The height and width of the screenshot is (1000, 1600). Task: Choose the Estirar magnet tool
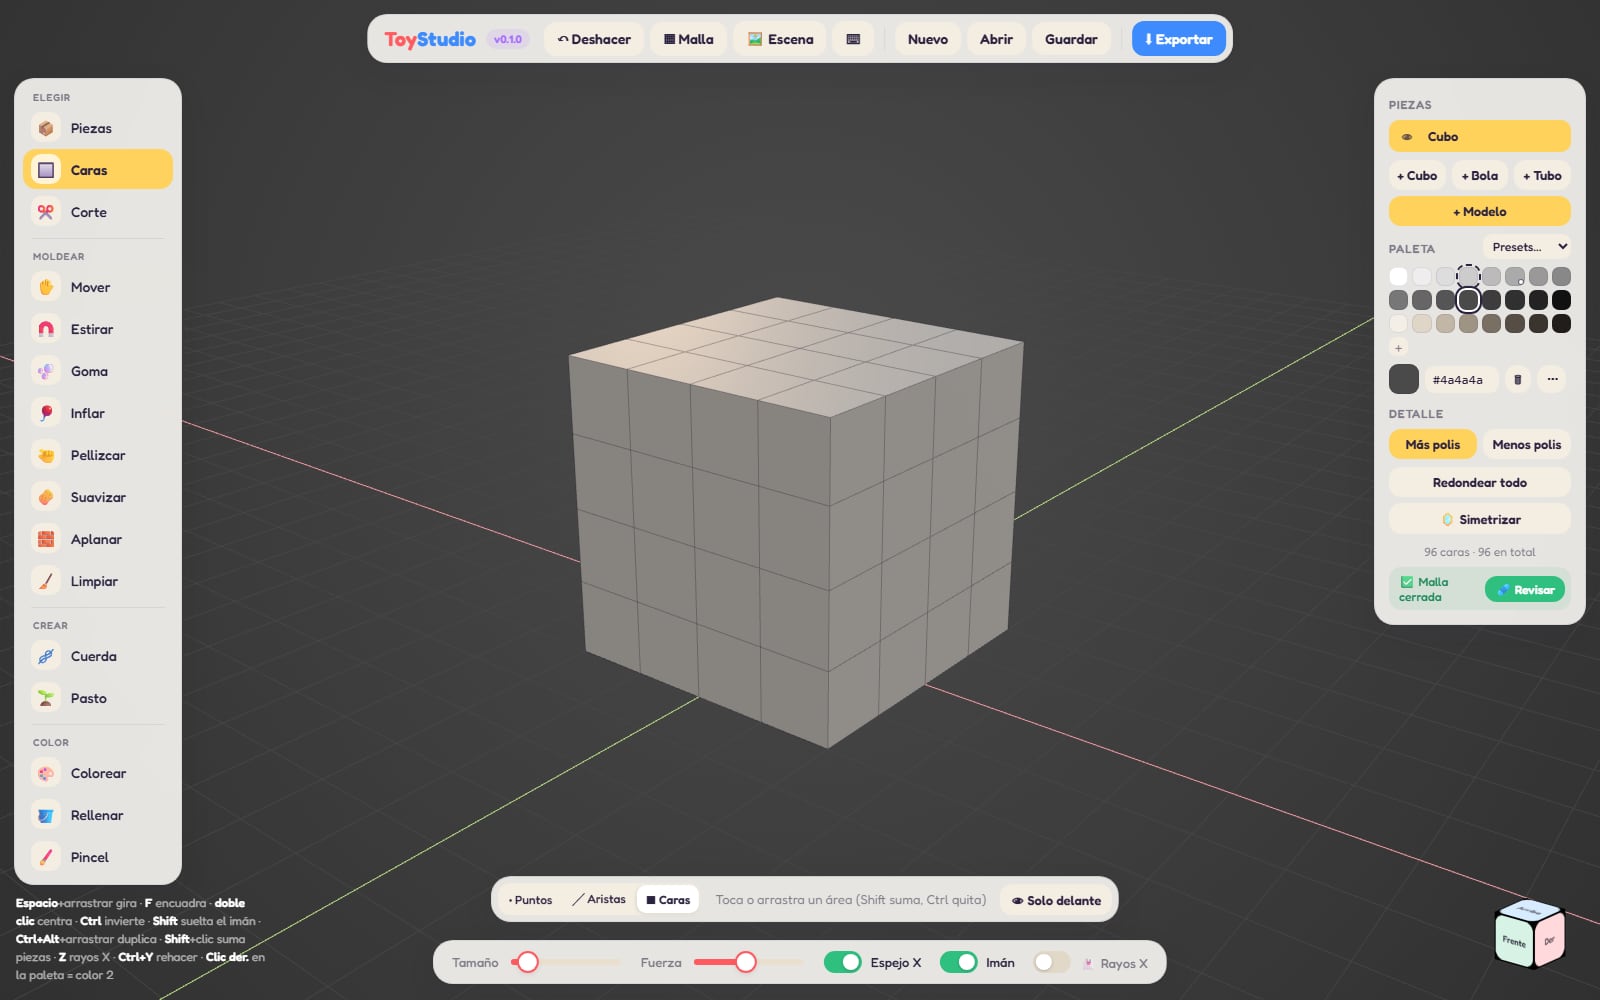tap(97, 329)
